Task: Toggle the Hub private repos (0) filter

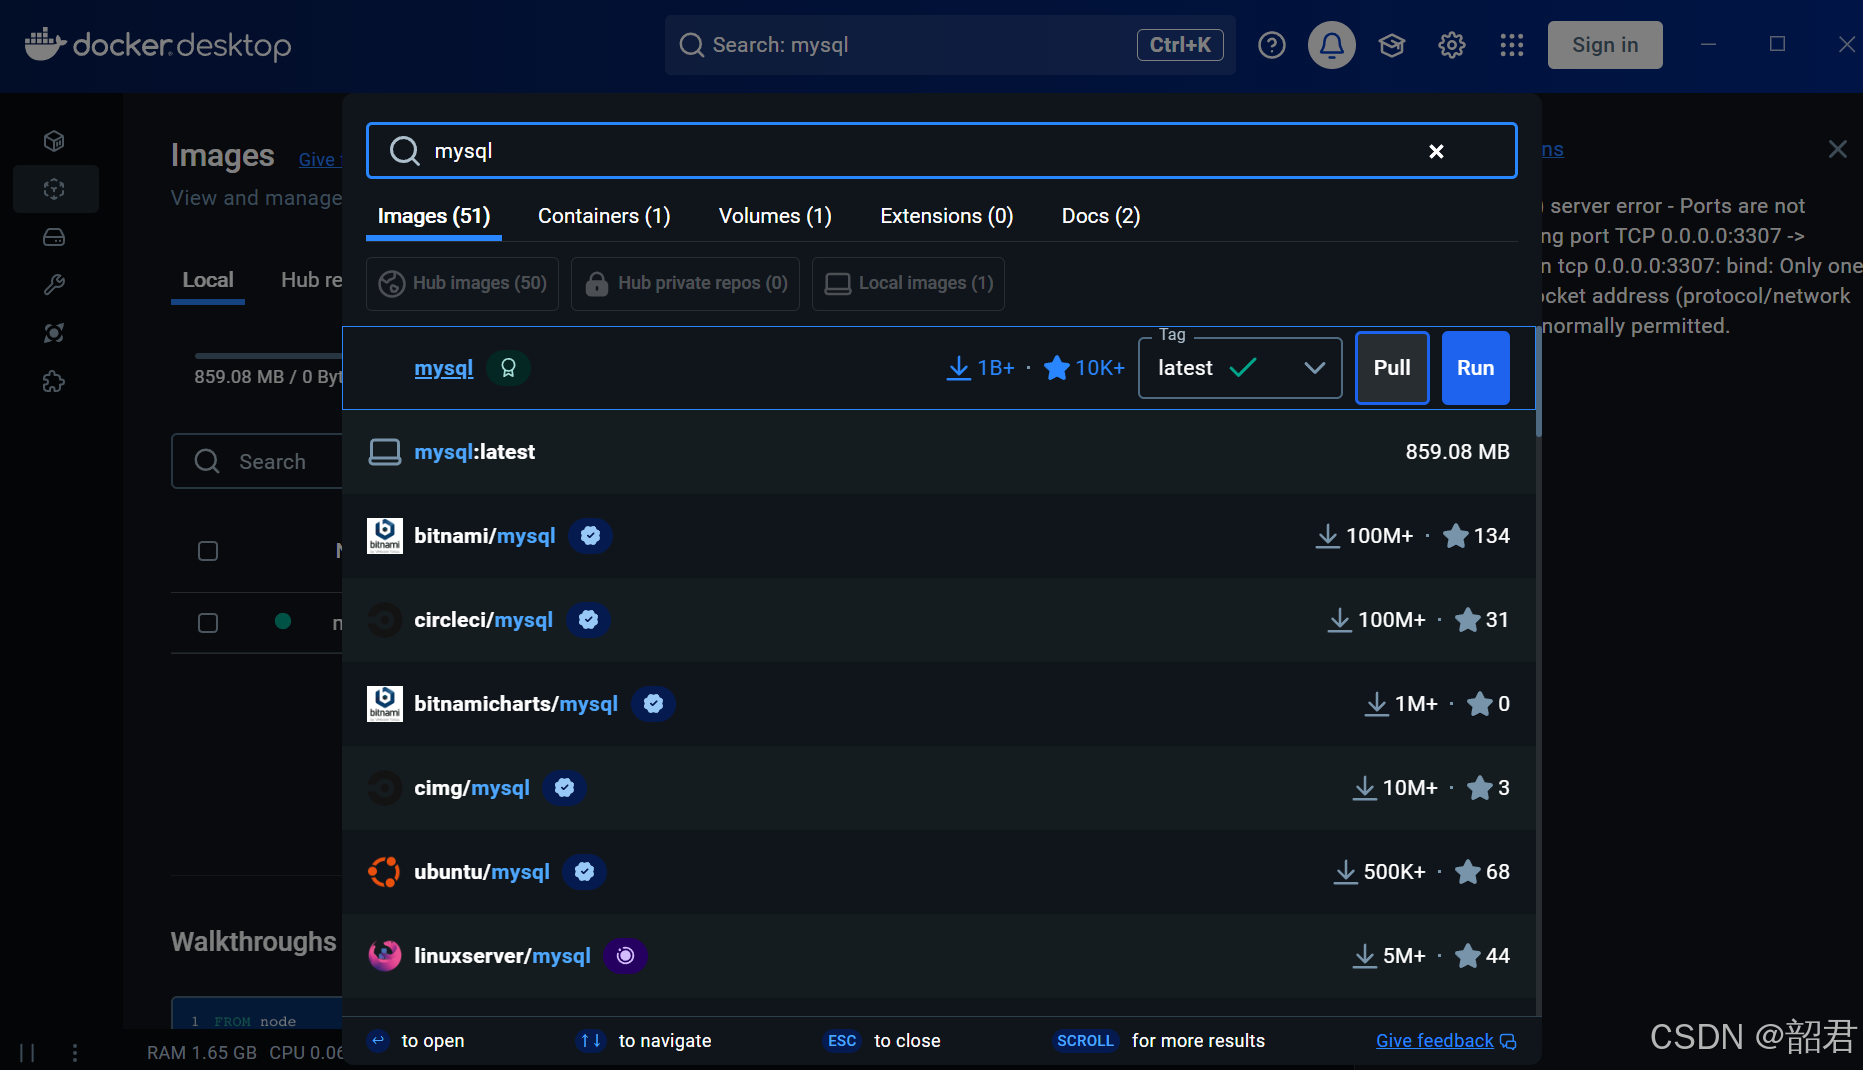Action: tap(685, 284)
